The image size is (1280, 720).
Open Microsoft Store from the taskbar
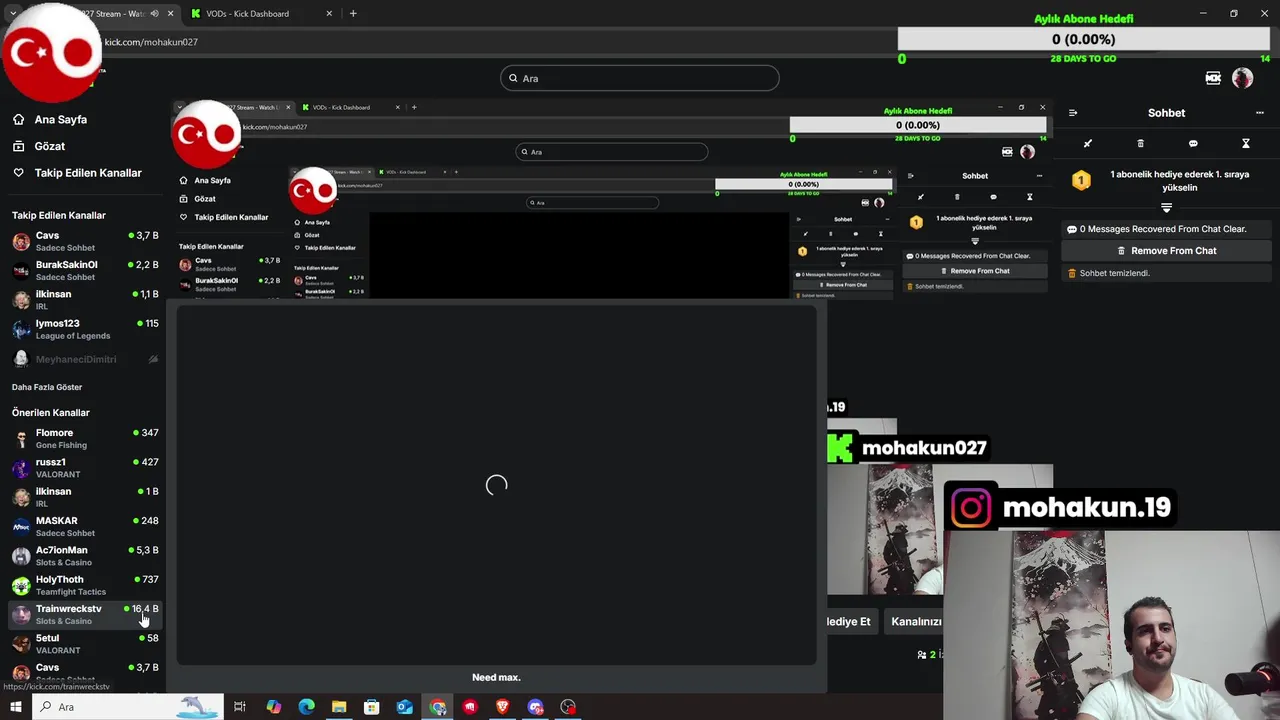pos(371,707)
